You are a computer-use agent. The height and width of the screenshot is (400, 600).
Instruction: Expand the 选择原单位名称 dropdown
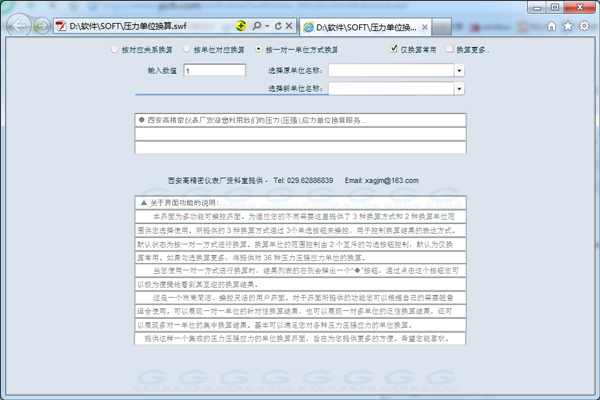pos(459,71)
